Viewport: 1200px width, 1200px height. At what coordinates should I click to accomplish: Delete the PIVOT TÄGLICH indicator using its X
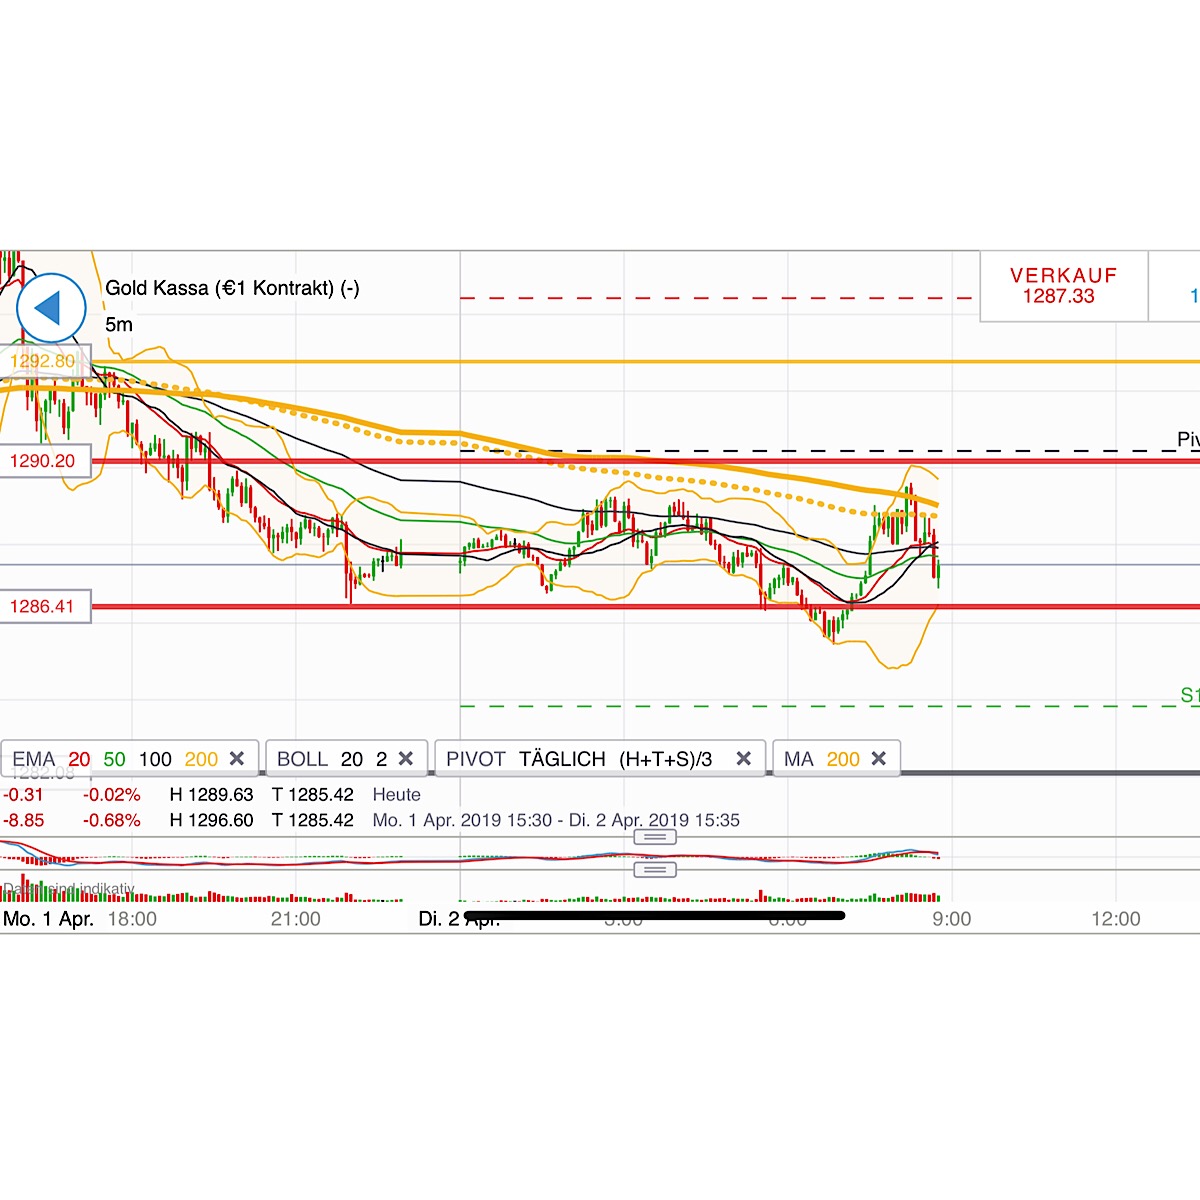point(744,759)
